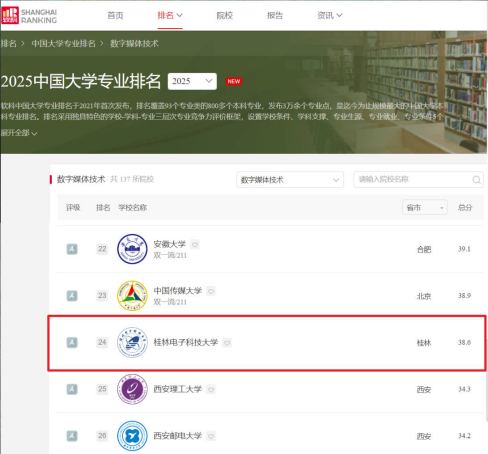Open the 安徽大学 link

tap(169, 244)
